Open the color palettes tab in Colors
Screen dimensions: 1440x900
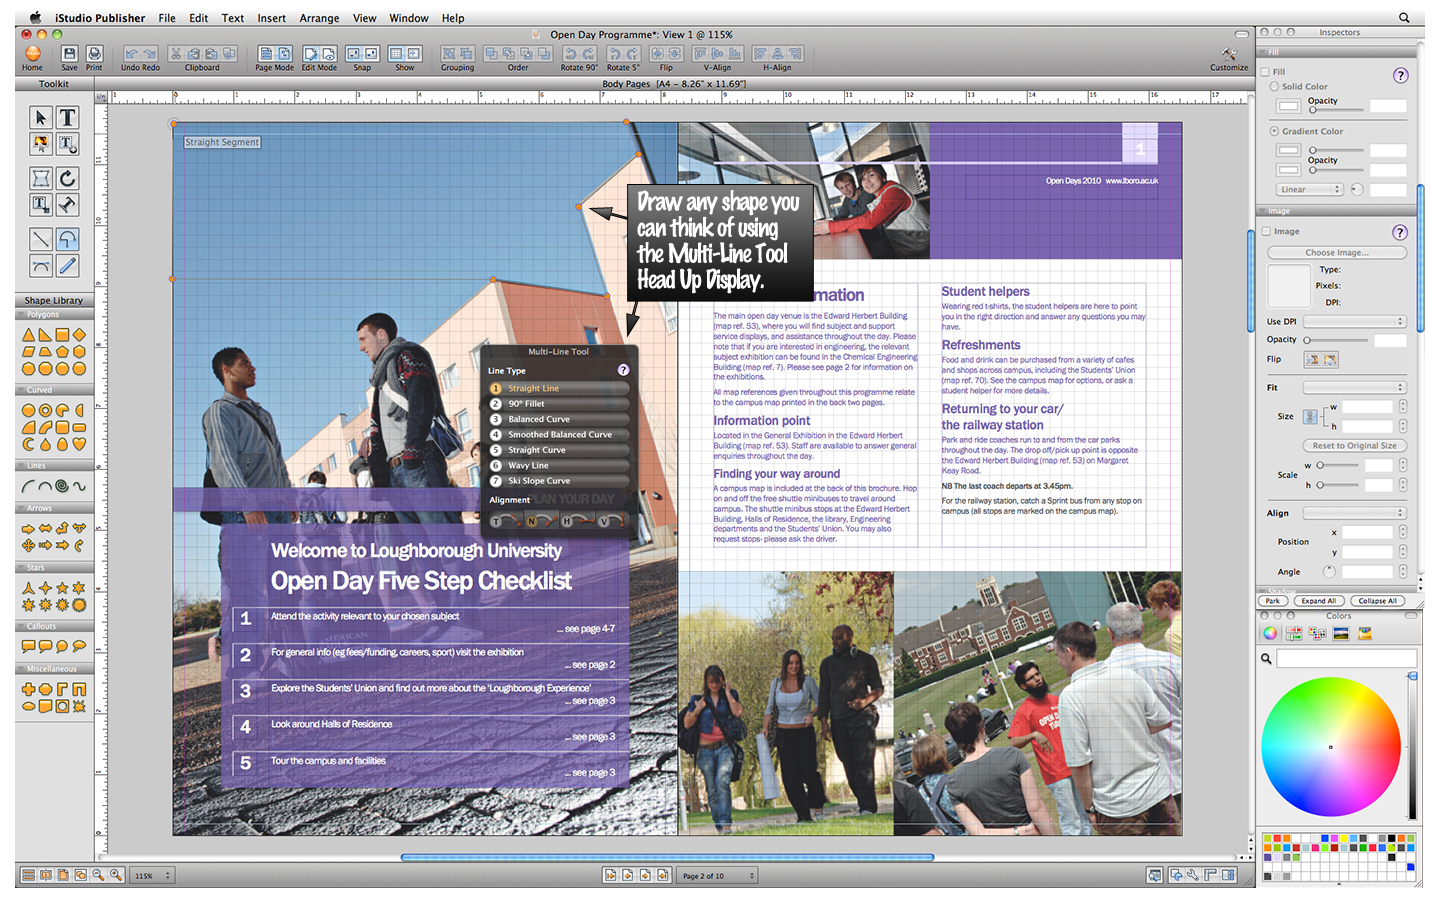(1317, 633)
